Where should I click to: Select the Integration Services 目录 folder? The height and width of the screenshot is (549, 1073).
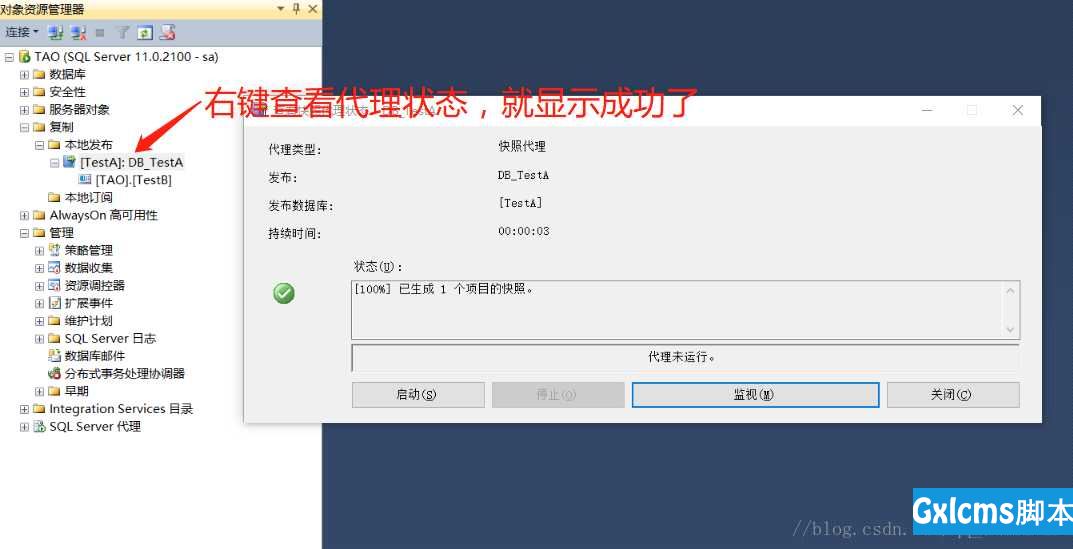point(121,409)
